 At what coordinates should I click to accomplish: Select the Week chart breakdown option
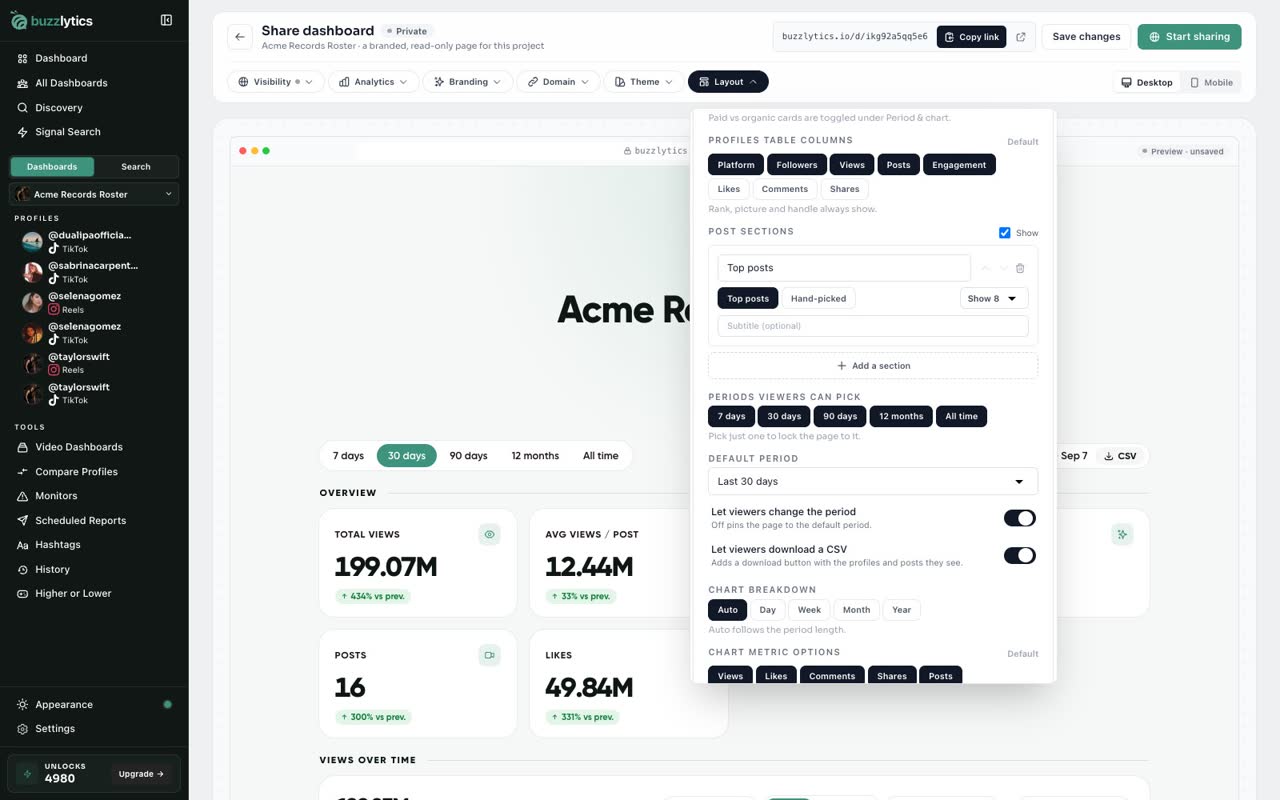(809, 610)
